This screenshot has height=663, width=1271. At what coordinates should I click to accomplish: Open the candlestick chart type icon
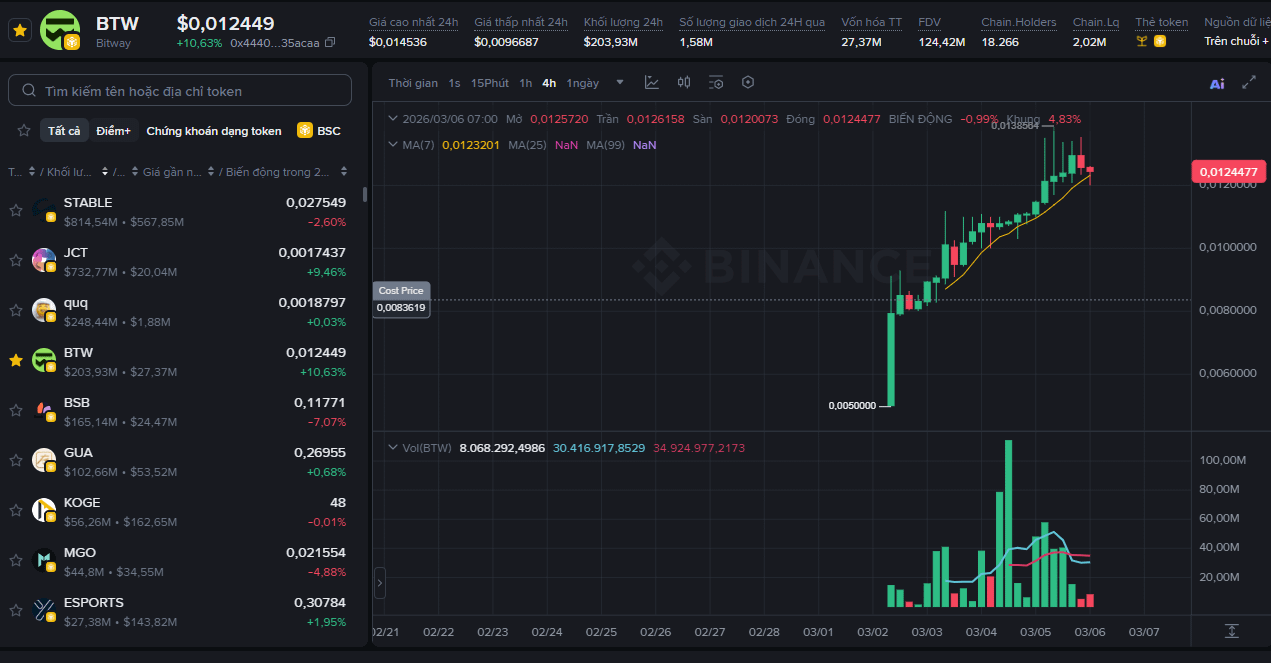point(684,83)
